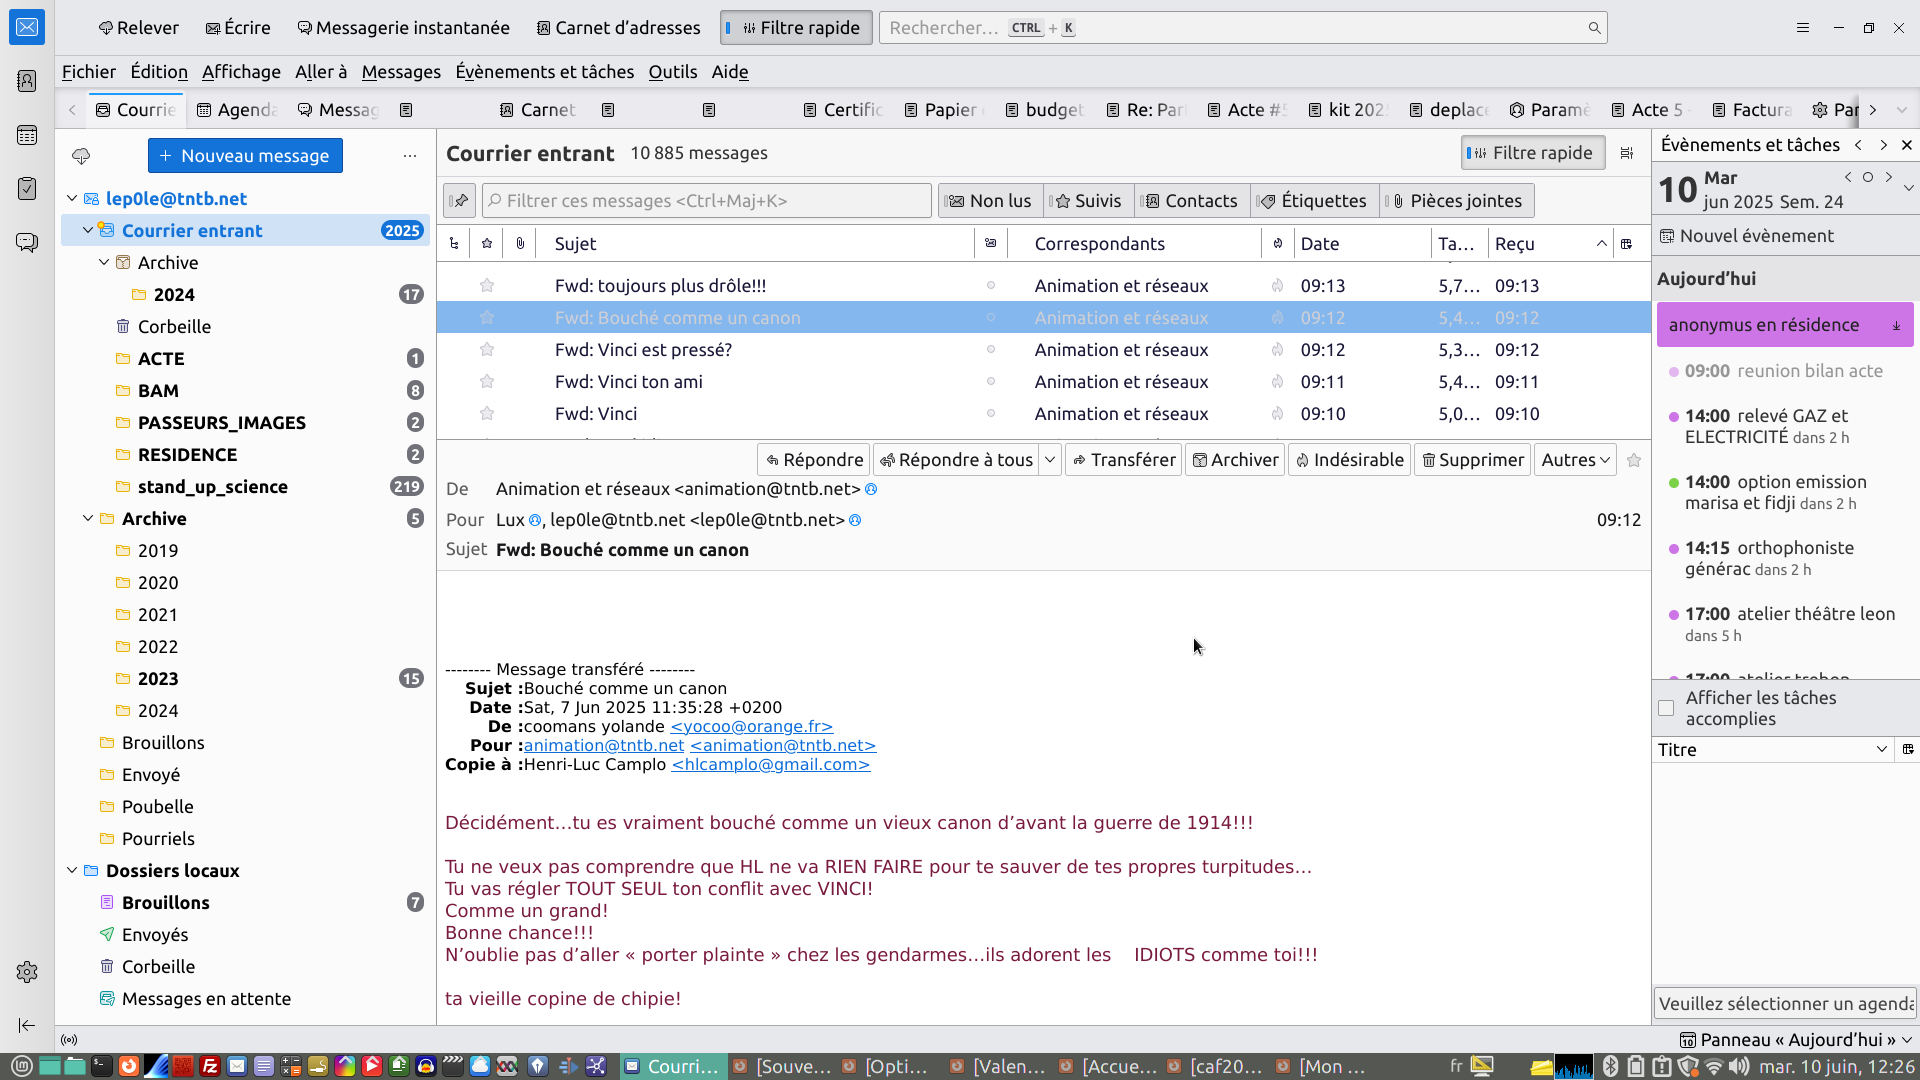Screen dimensions: 1920x1080
Task: Collapse the 'Dossiers locaux' tree
Action: tap(72, 871)
